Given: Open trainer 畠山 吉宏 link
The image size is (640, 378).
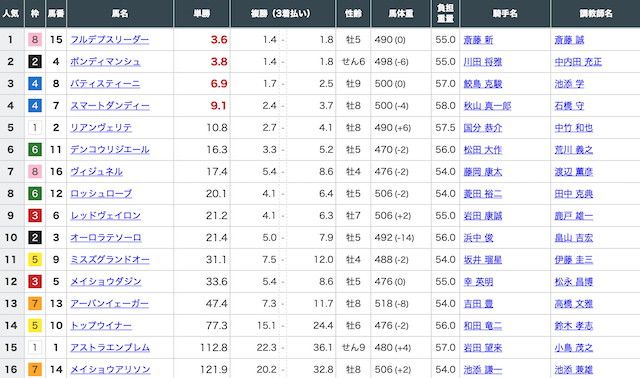Looking at the screenshot, I should click(573, 238).
